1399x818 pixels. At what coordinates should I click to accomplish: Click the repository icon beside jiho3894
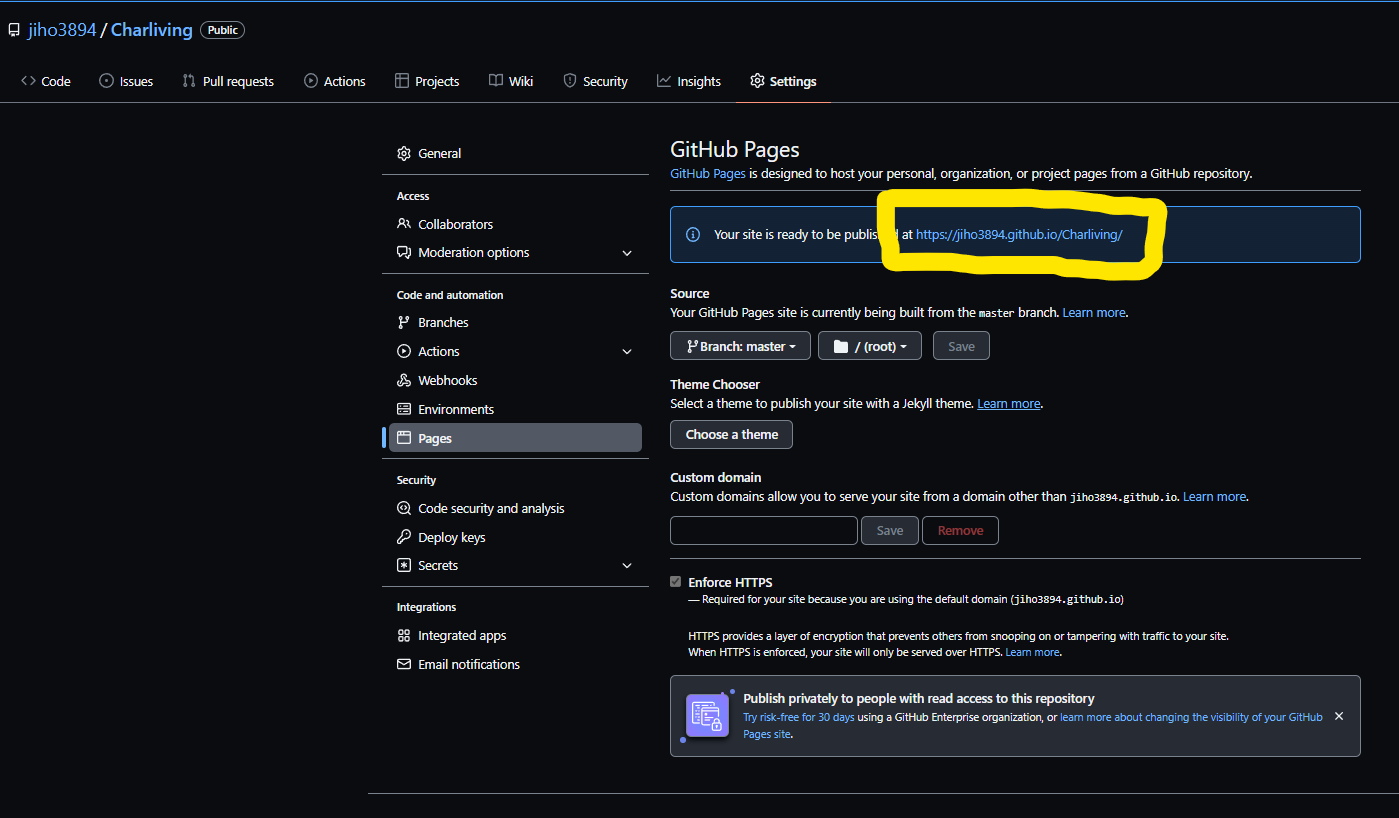[x=14, y=30]
